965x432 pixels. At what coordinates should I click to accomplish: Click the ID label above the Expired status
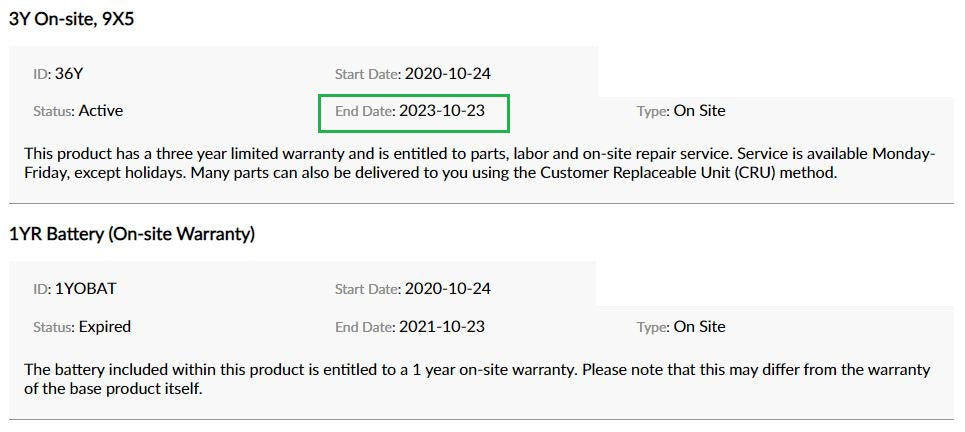(42, 289)
